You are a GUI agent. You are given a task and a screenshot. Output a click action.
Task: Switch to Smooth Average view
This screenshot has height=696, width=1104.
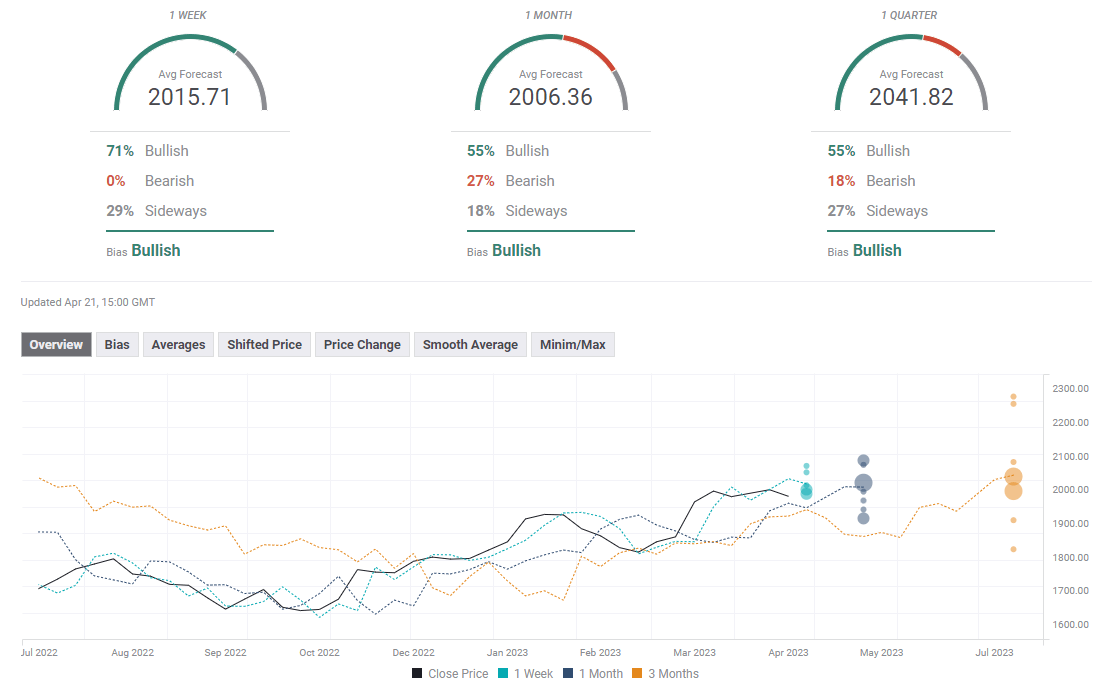click(x=470, y=345)
